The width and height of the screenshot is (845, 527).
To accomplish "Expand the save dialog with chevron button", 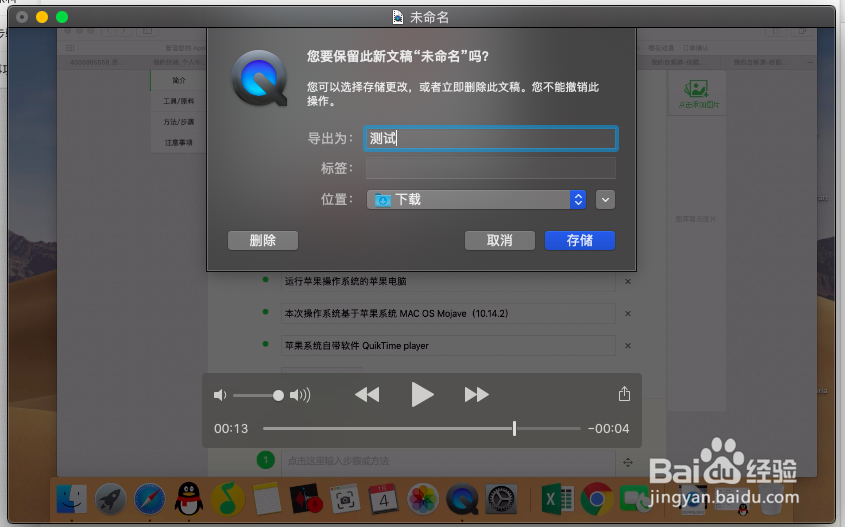I will (x=605, y=199).
